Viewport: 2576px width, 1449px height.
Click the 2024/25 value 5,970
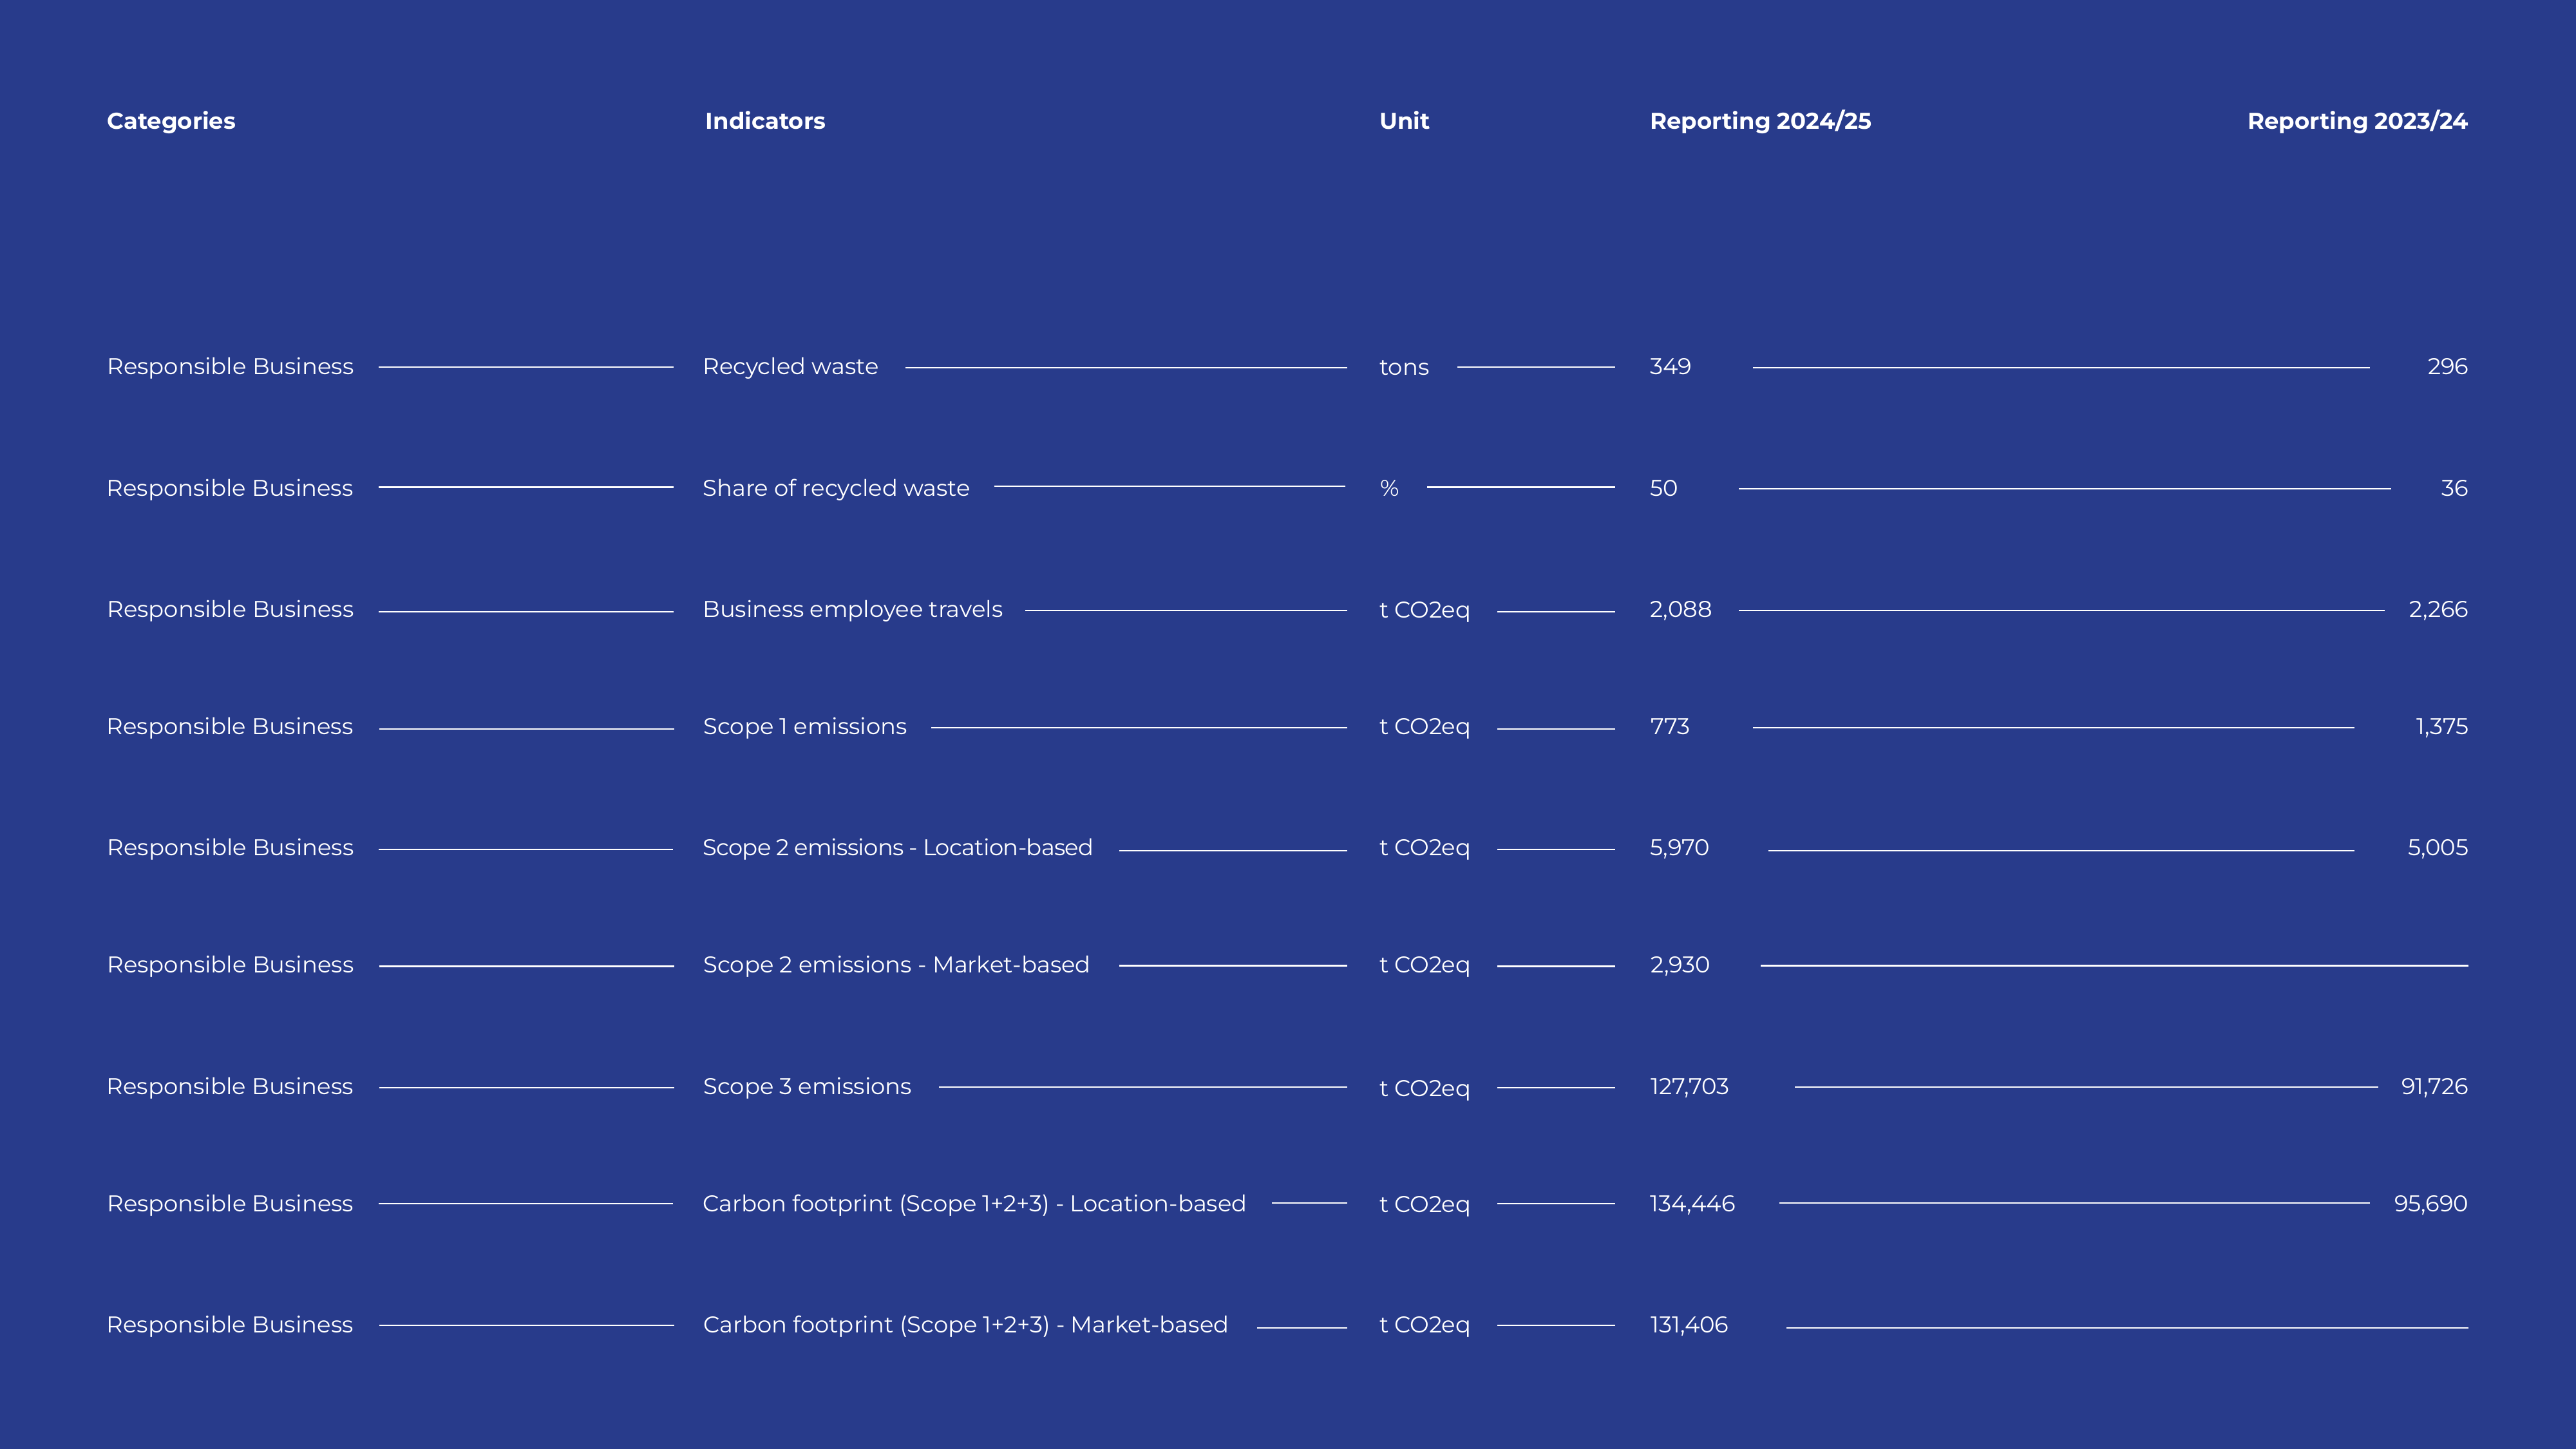click(x=1679, y=848)
